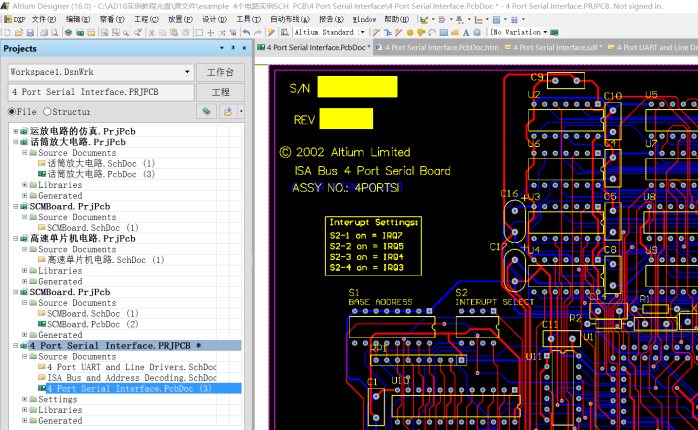The width and height of the screenshot is (698, 430).
Task: Click the green board icon after No Variation
Action: (x=554, y=32)
